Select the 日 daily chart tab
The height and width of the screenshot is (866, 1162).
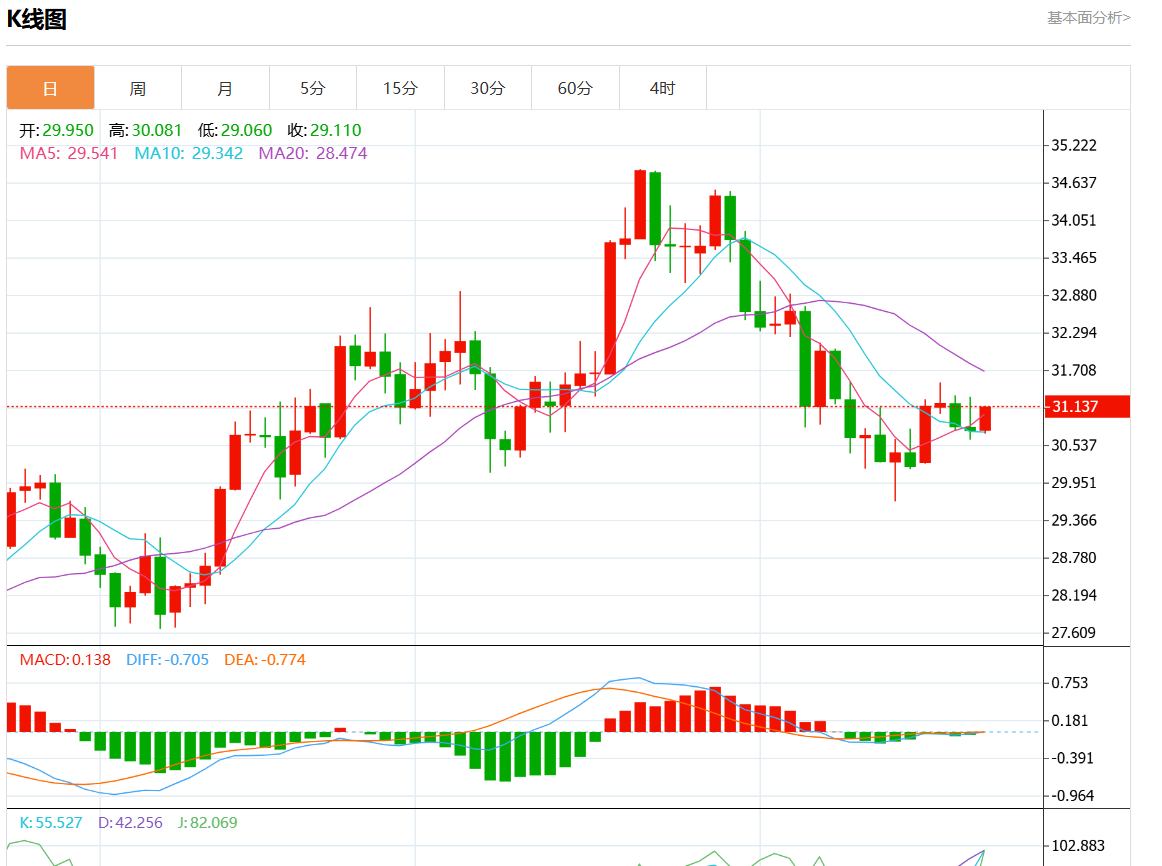coord(50,88)
